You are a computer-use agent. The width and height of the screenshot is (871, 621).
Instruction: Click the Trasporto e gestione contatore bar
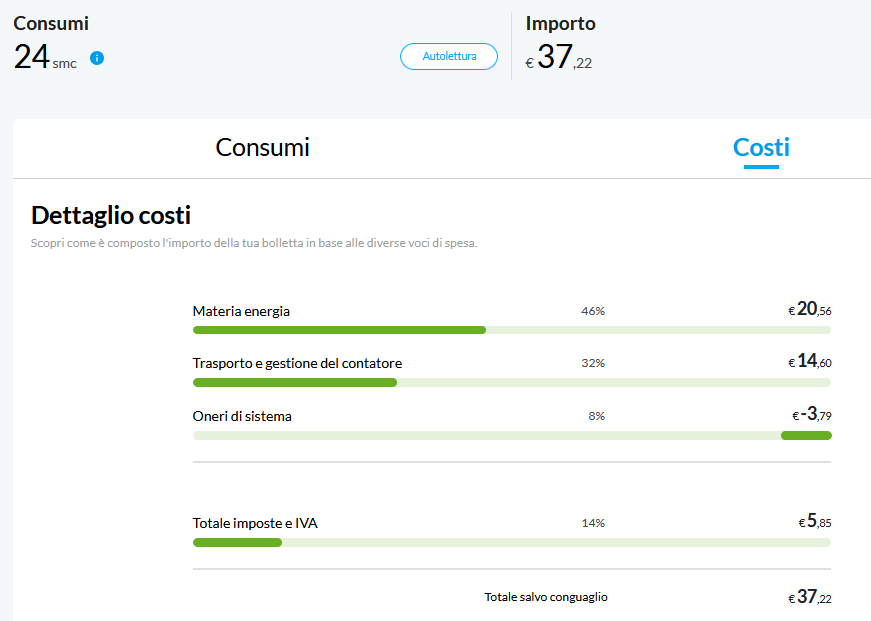pos(511,382)
